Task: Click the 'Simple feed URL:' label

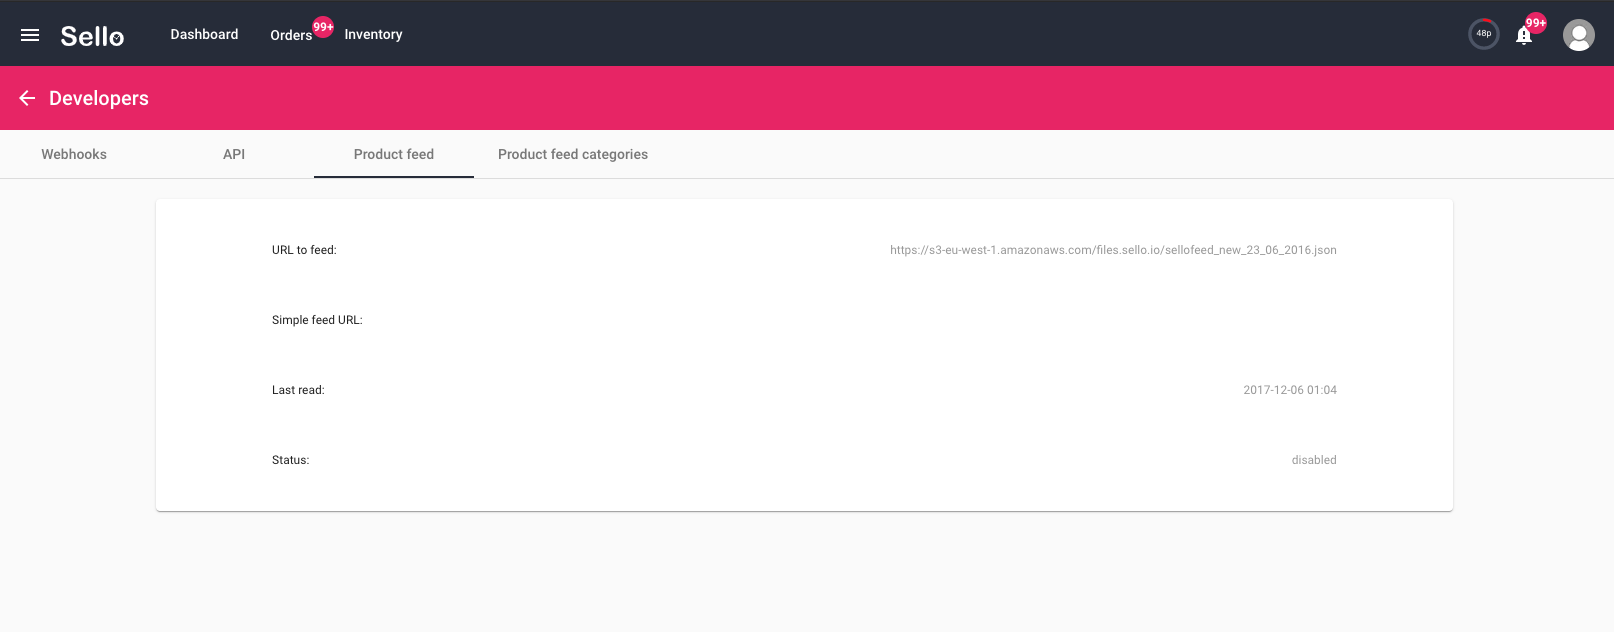Action: [x=317, y=320]
